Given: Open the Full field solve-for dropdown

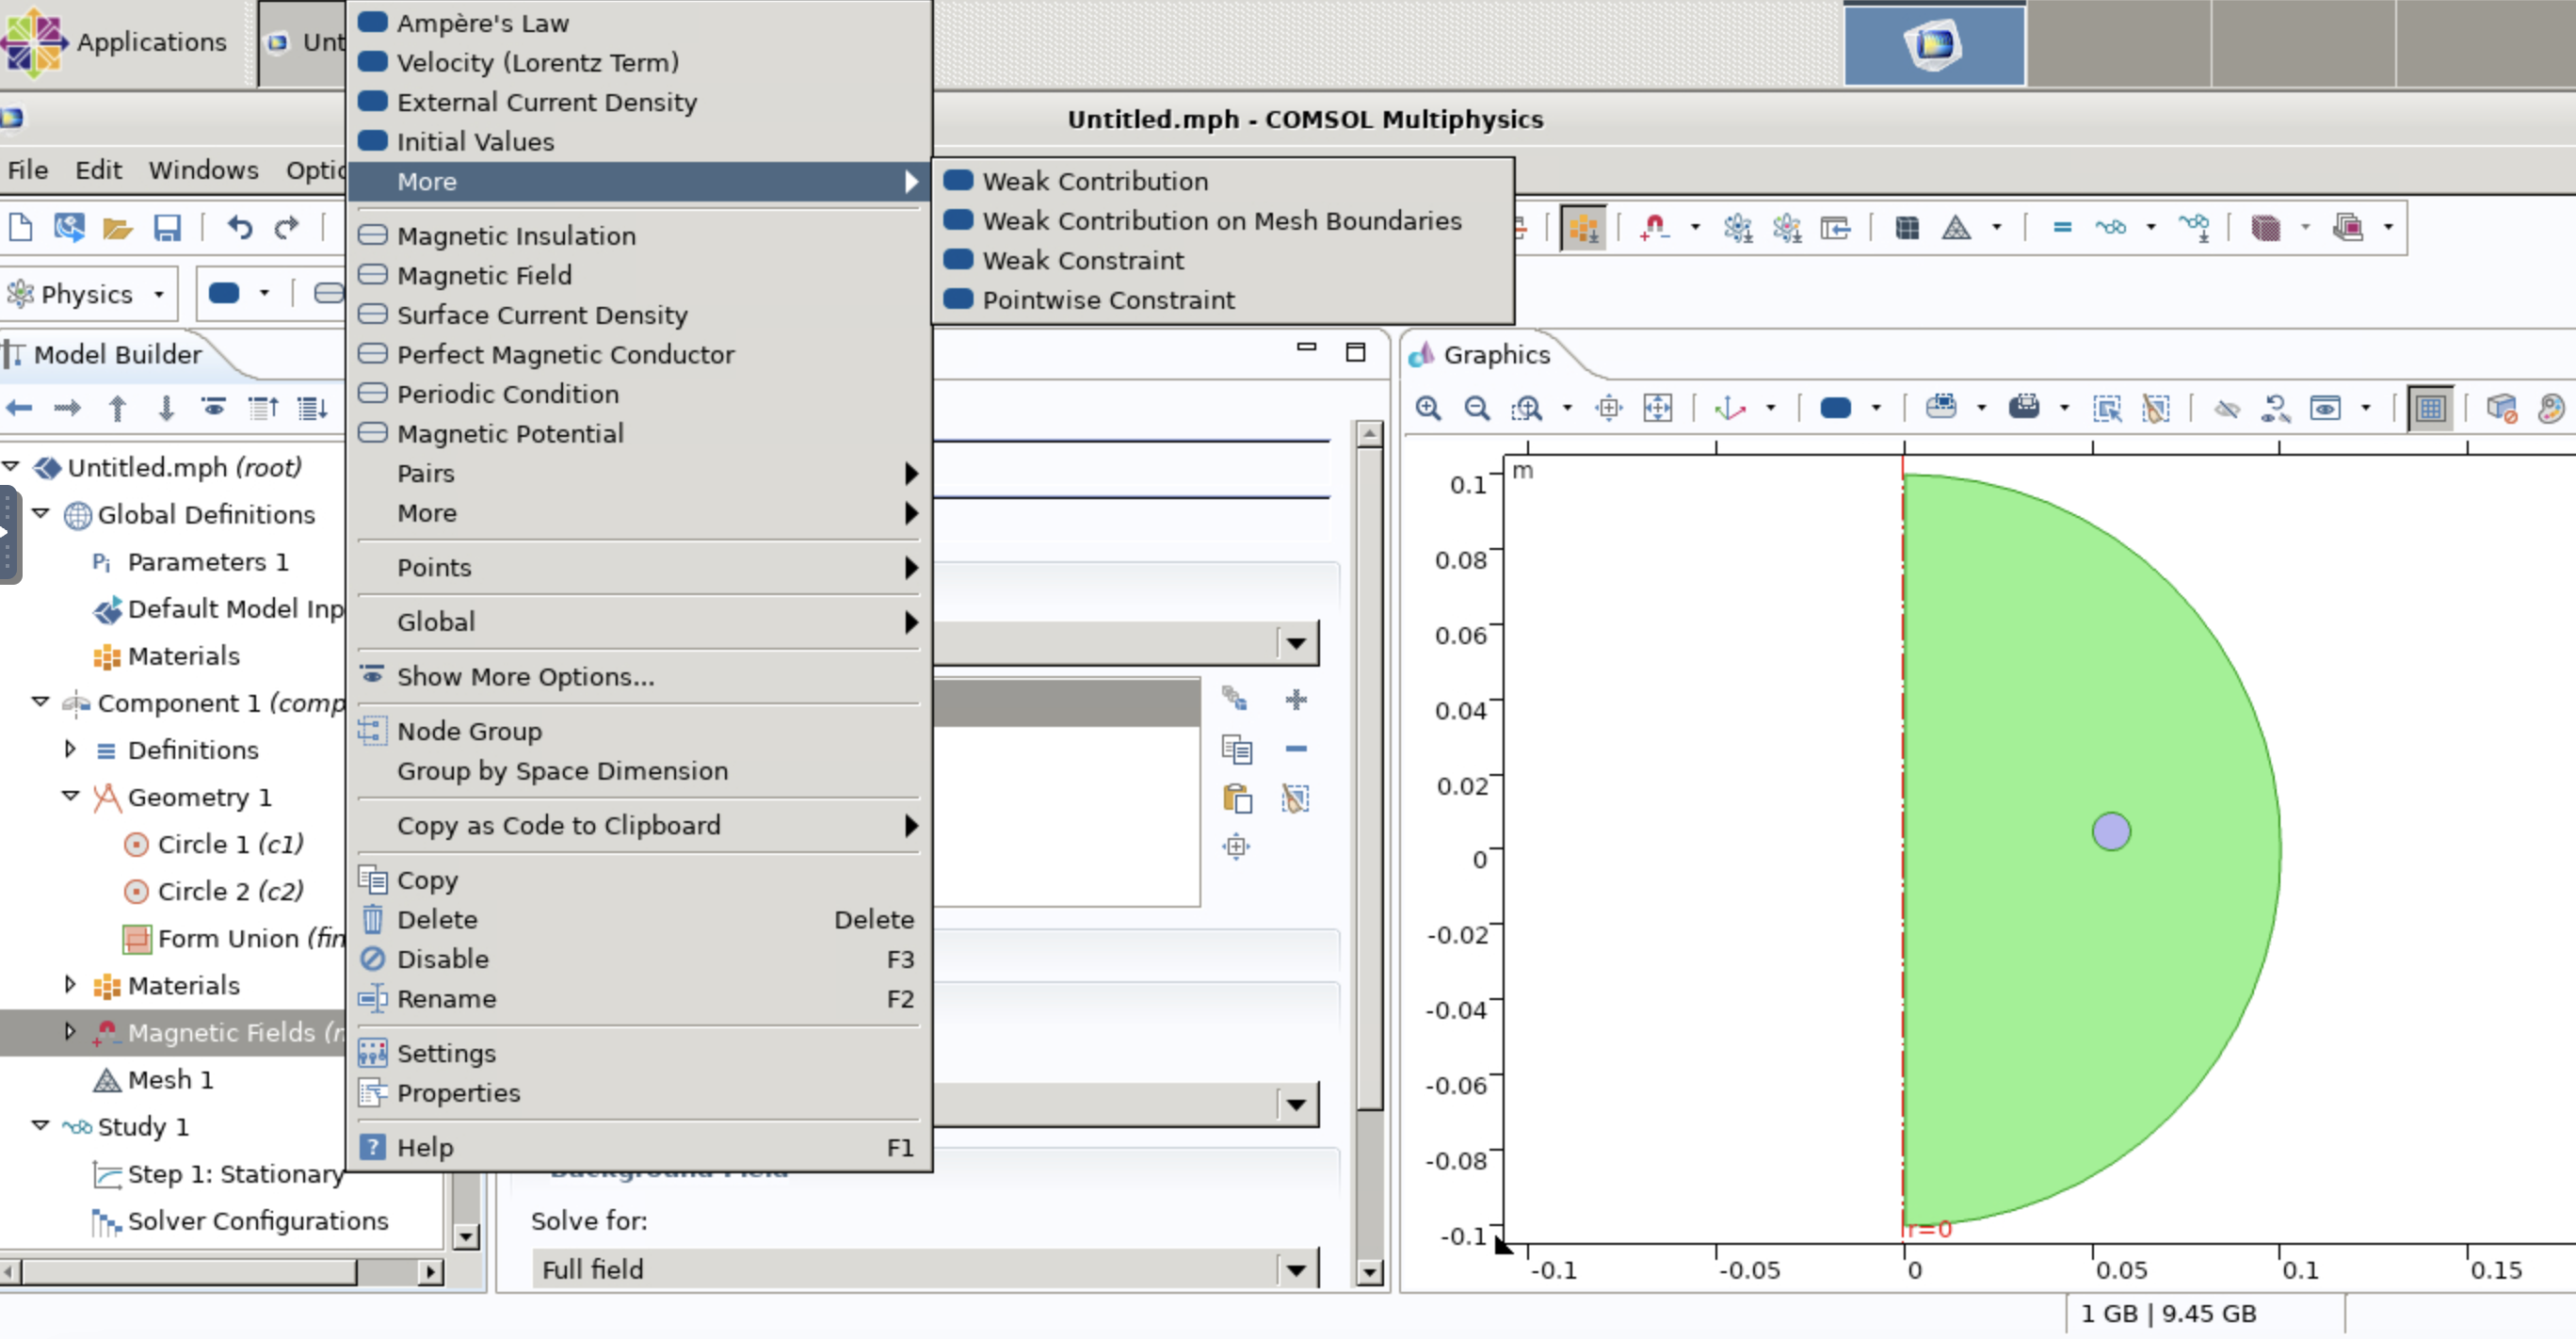Looking at the screenshot, I should click(x=1296, y=1270).
